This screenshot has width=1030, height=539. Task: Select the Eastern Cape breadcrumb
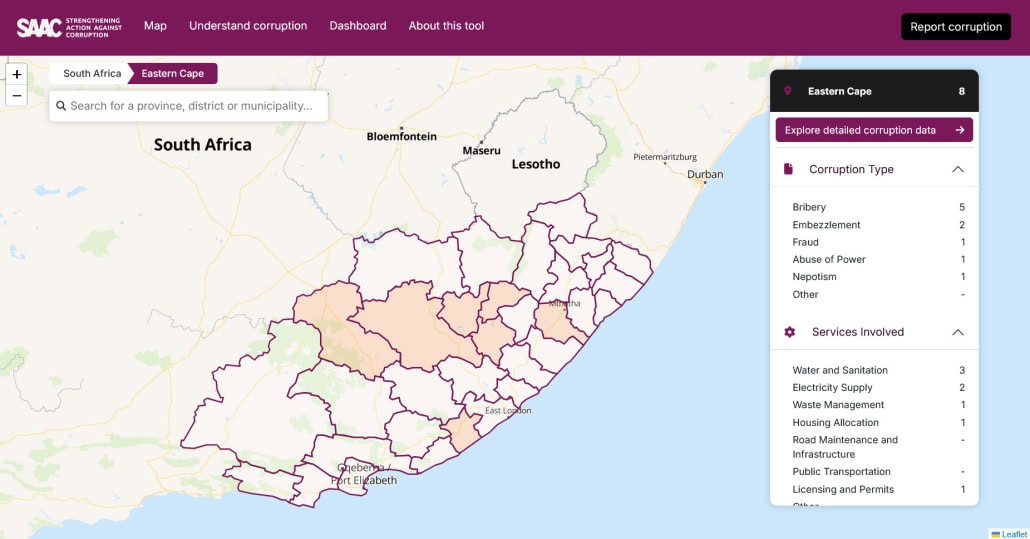click(x=173, y=74)
